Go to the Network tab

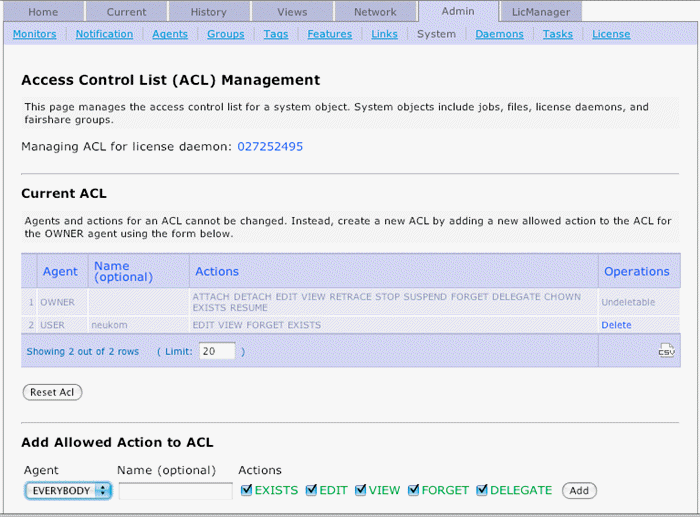point(375,12)
